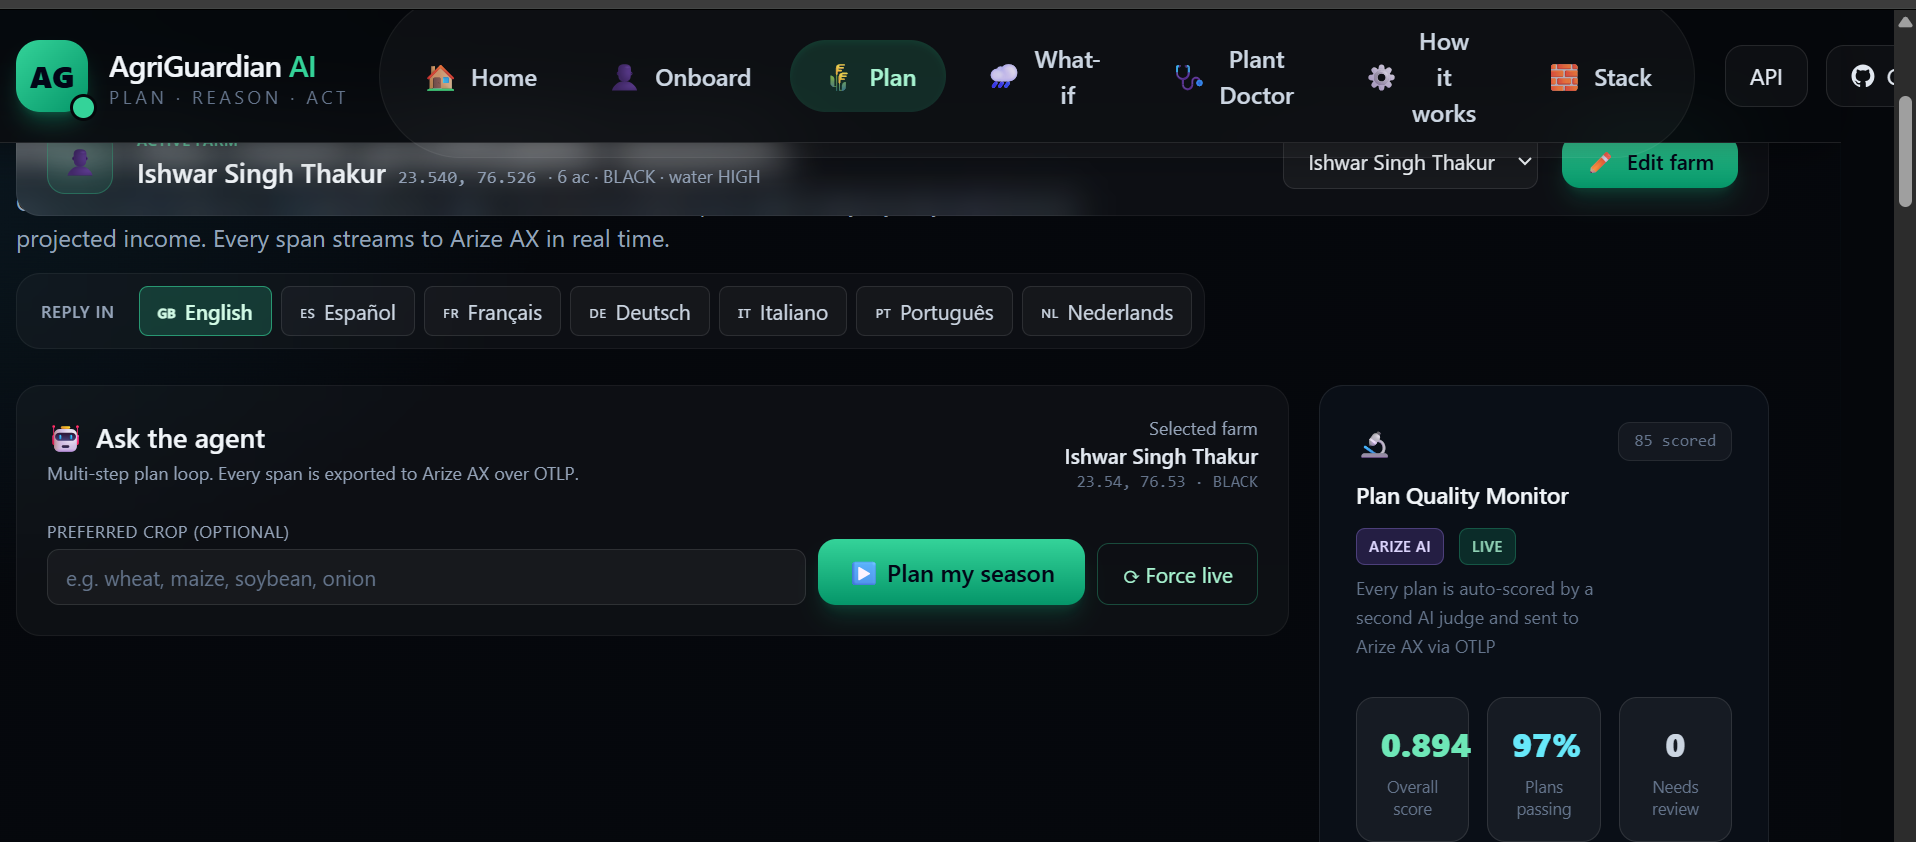The width and height of the screenshot is (1916, 842).
Task: Click the gear icon for How it works
Action: [x=1381, y=77]
